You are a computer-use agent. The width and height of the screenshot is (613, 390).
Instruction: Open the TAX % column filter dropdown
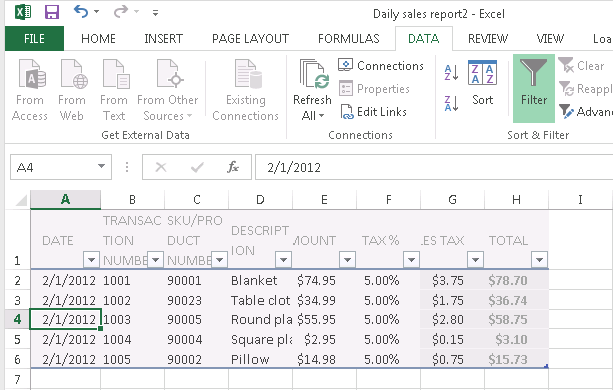click(411, 259)
